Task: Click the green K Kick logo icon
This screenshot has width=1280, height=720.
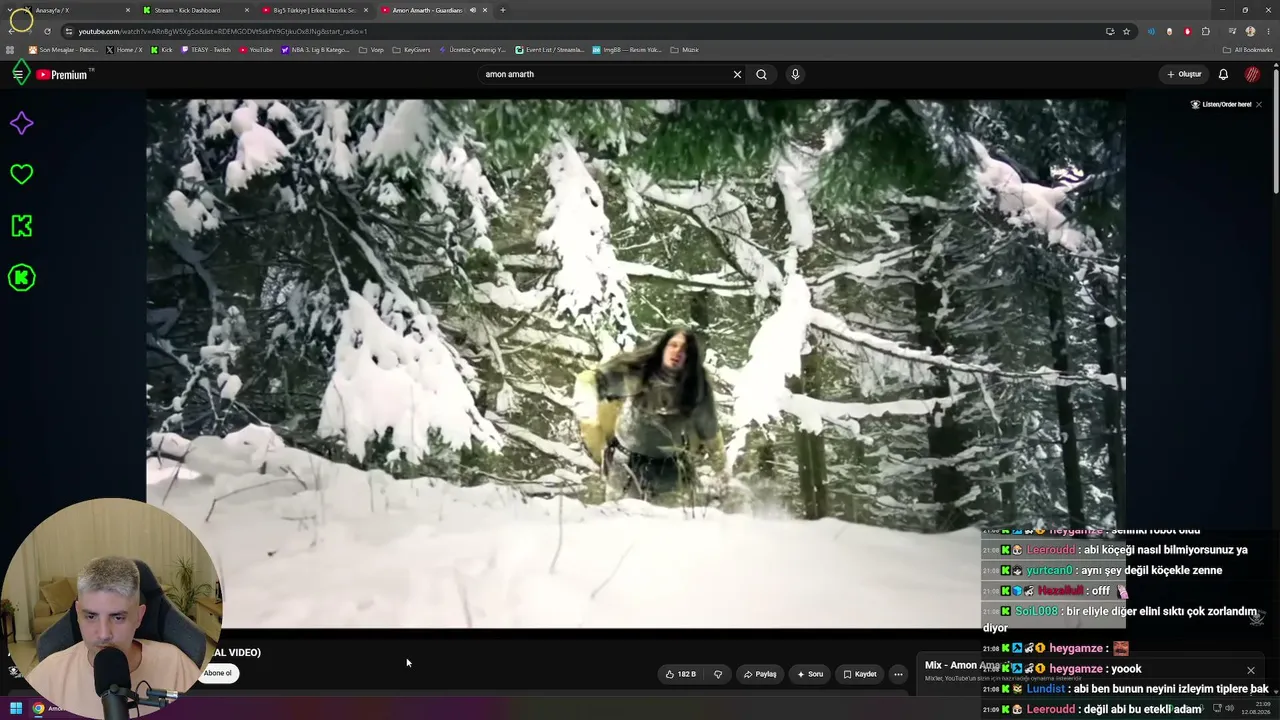Action: coord(21,226)
